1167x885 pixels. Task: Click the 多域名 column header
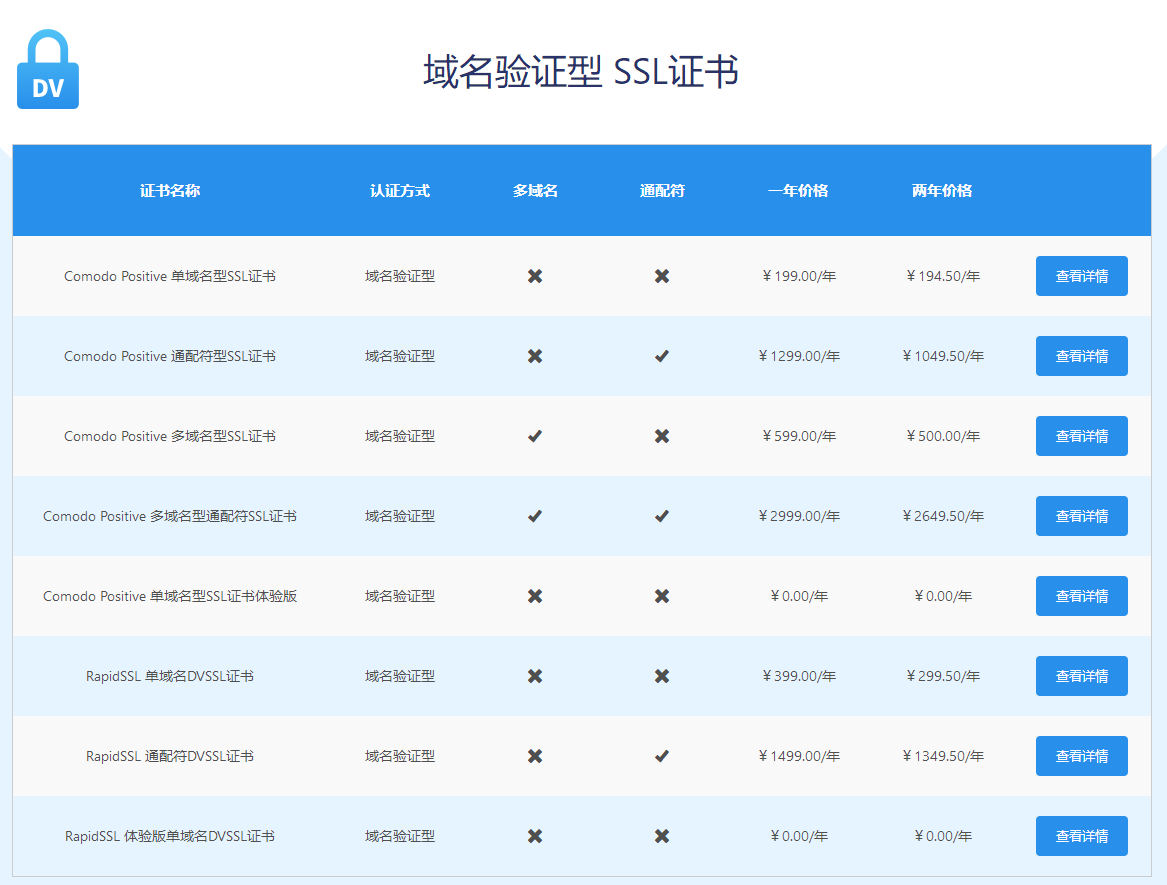(x=534, y=191)
